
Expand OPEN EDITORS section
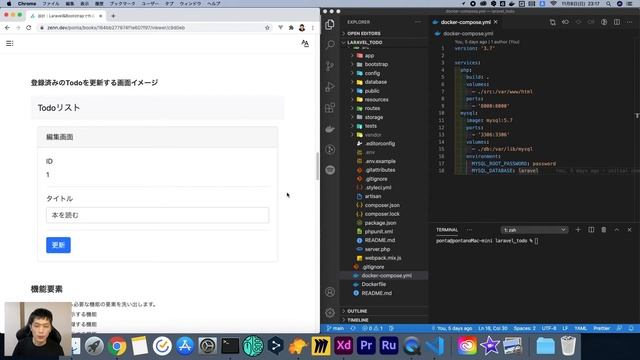[363, 33]
